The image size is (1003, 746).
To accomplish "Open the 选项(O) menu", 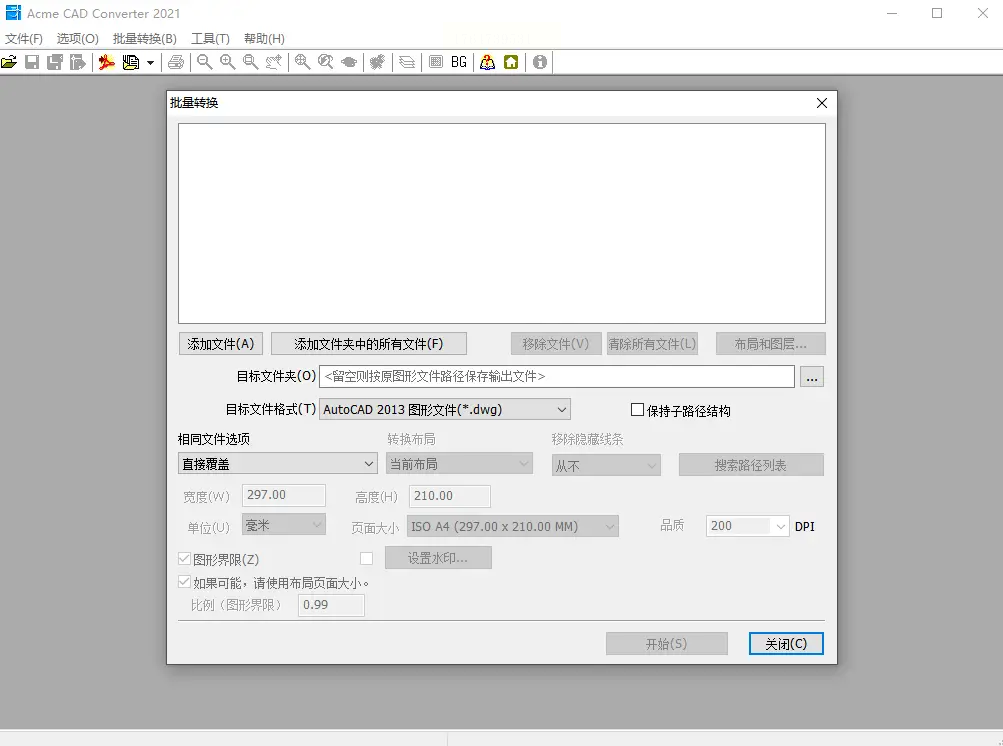I will (77, 38).
